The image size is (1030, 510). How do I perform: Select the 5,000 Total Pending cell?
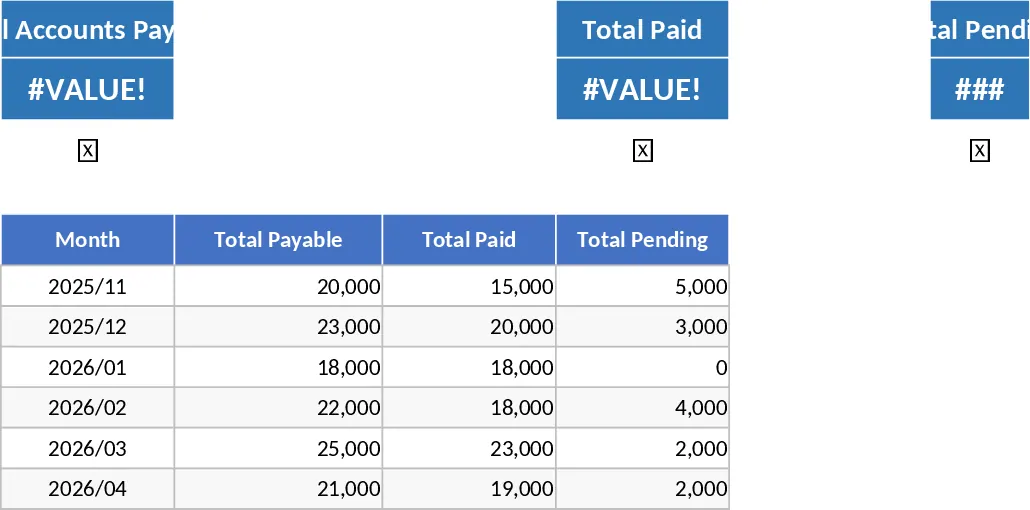(642, 286)
